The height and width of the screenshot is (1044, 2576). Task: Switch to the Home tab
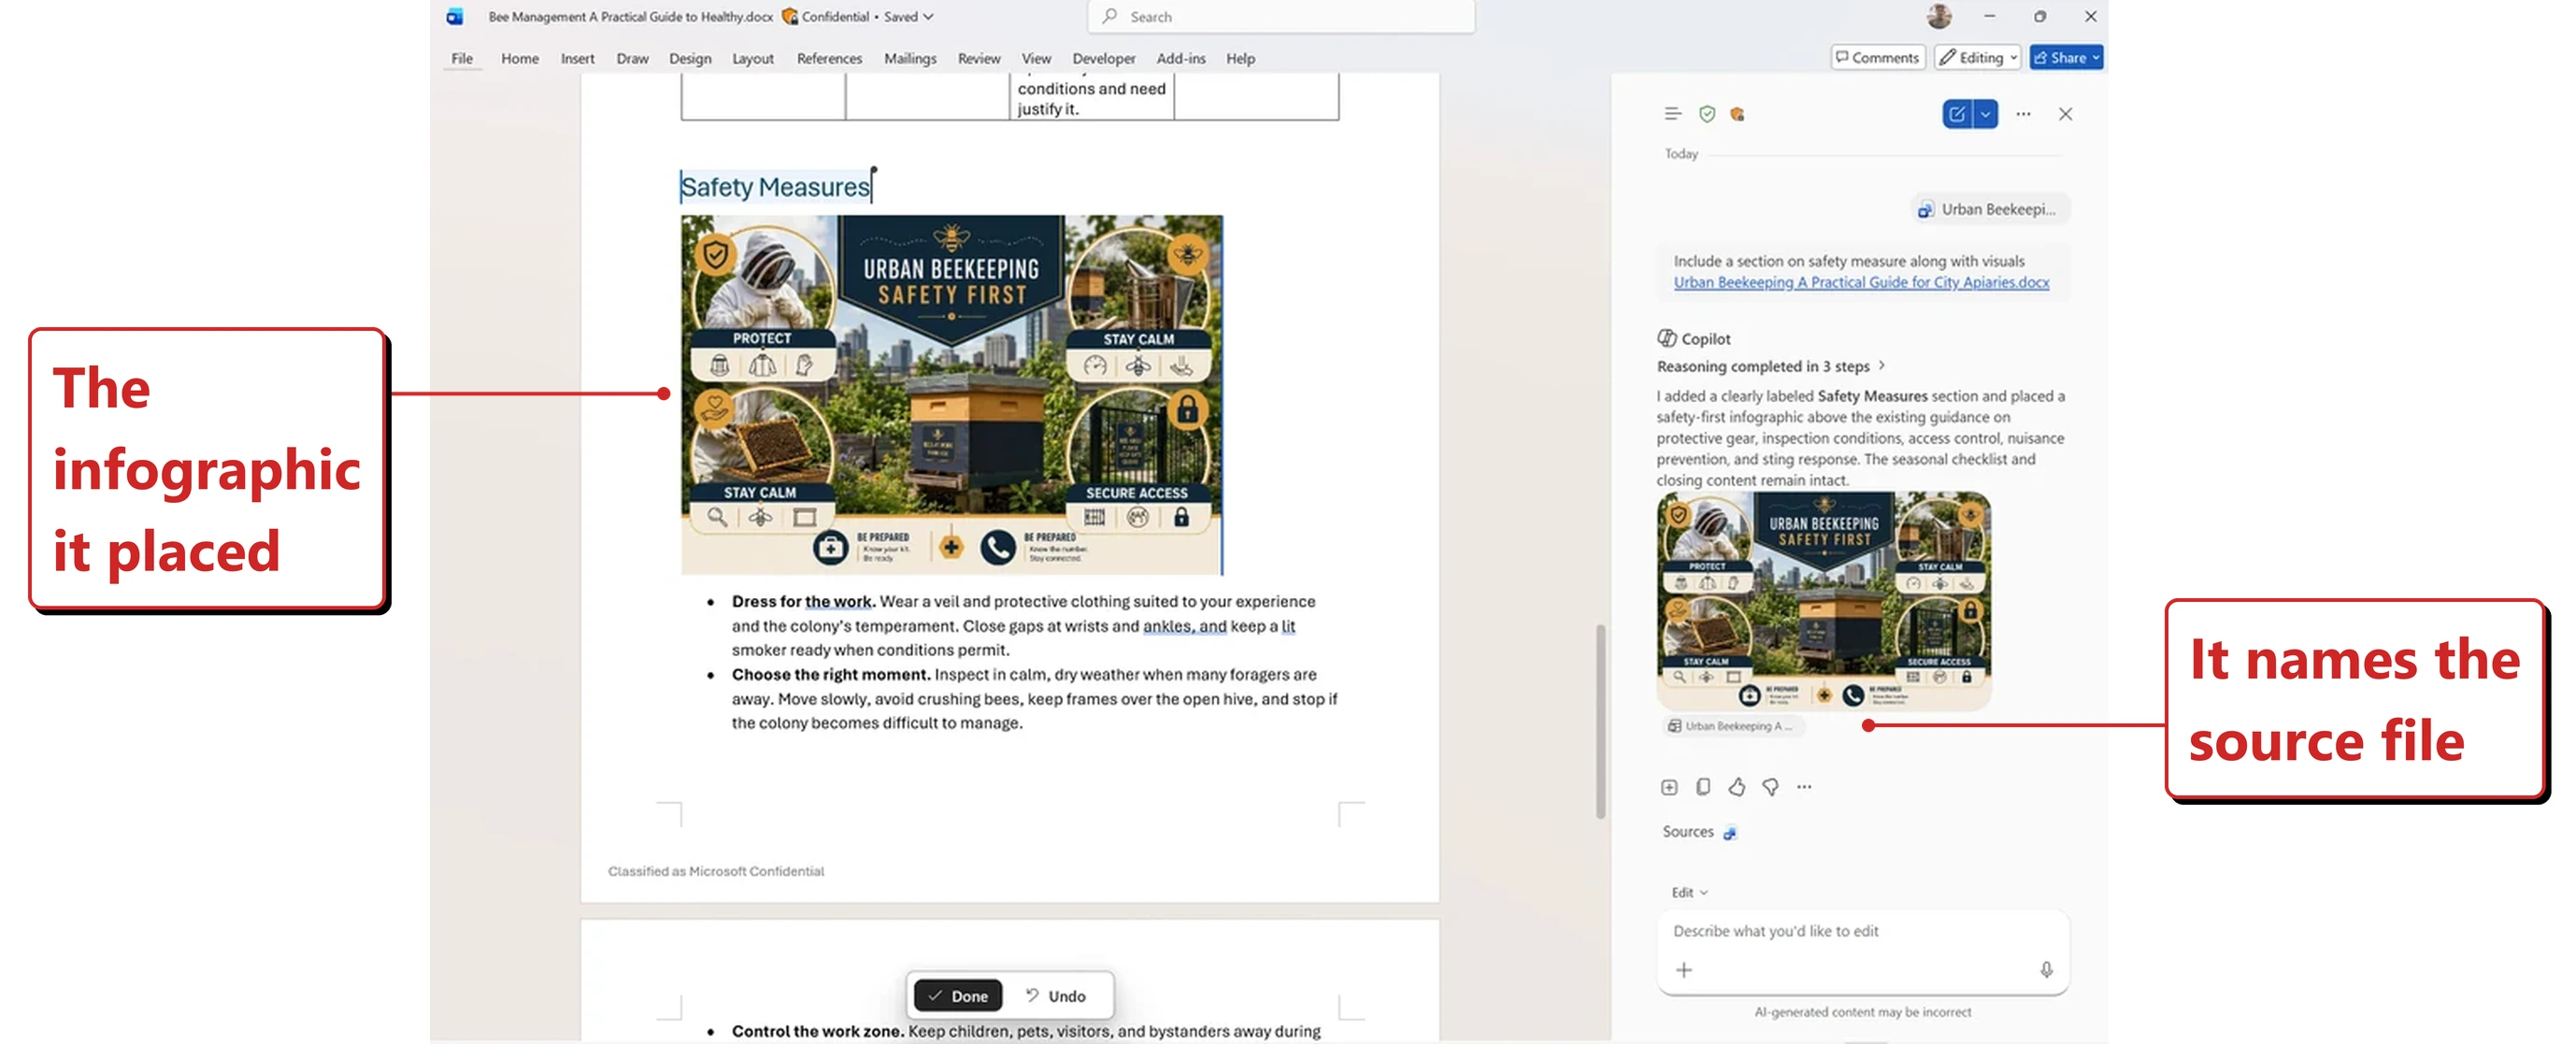click(520, 58)
